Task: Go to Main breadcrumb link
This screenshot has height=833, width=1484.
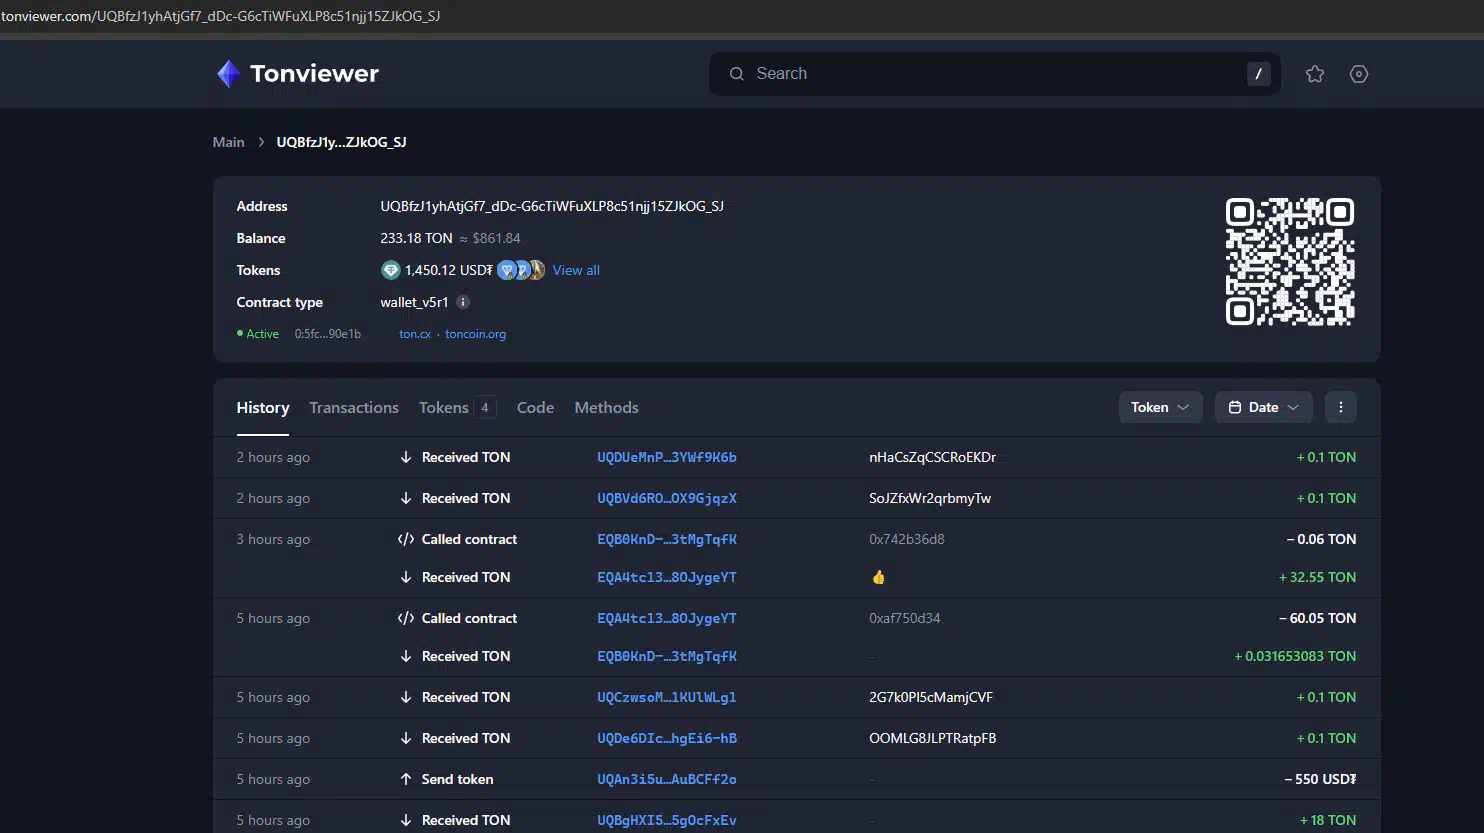Action: tap(228, 142)
